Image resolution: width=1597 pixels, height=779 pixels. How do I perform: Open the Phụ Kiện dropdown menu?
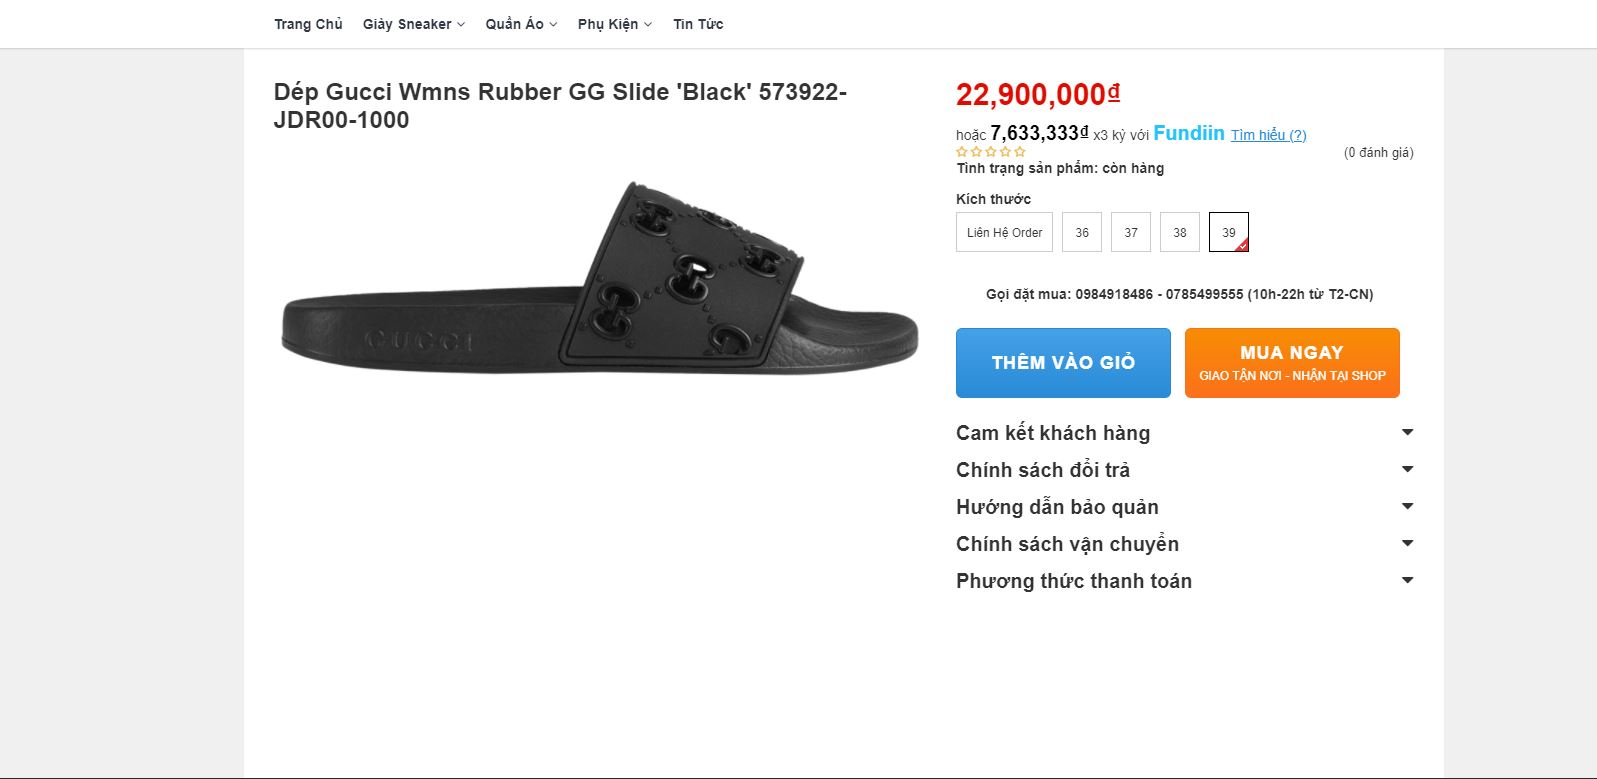pyautogui.click(x=614, y=24)
